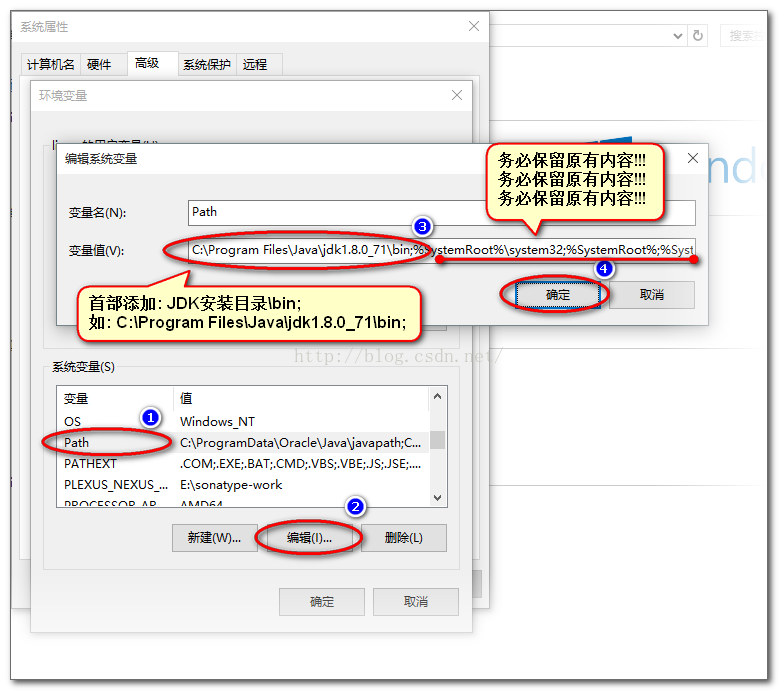
Task: Click the Windows_NT value cell
Action: 217,421
